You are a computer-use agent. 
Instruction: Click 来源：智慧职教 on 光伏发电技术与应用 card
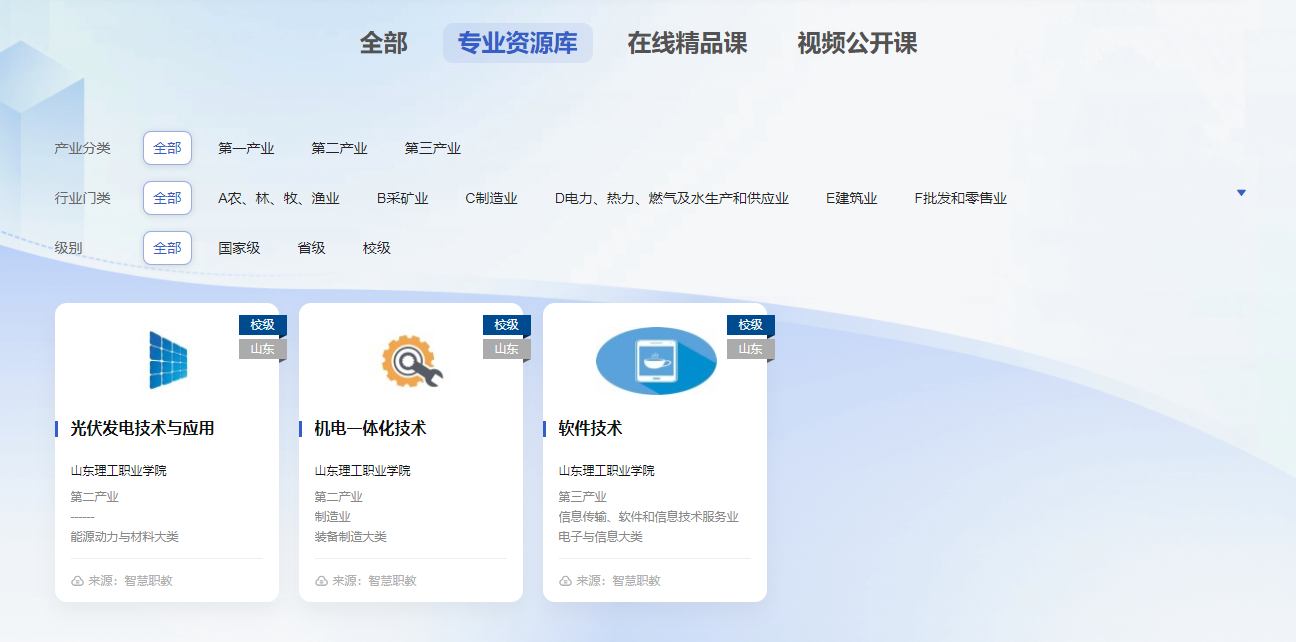pyautogui.click(x=130, y=581)
